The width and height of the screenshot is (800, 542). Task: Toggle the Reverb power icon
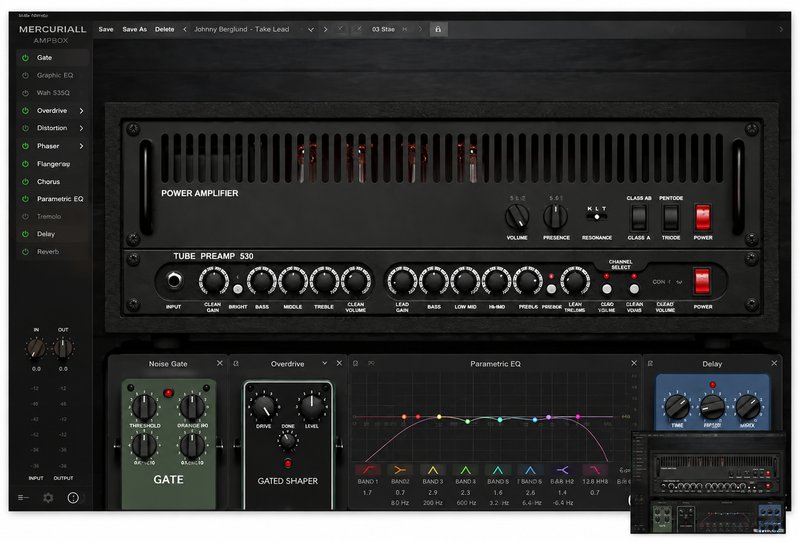pos(25,252)
